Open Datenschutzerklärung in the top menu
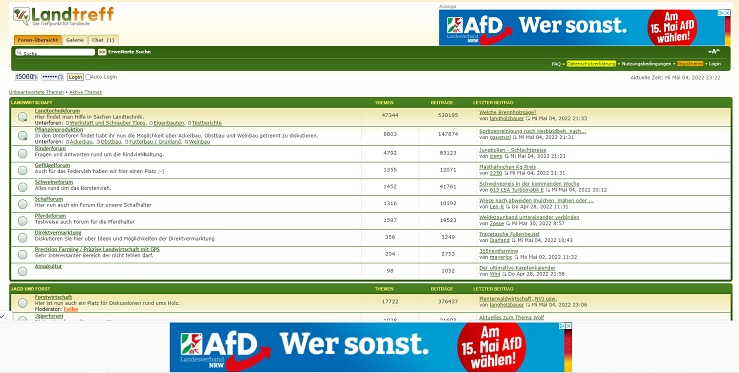This screenshot has height=373, width=739. point(591,64)
